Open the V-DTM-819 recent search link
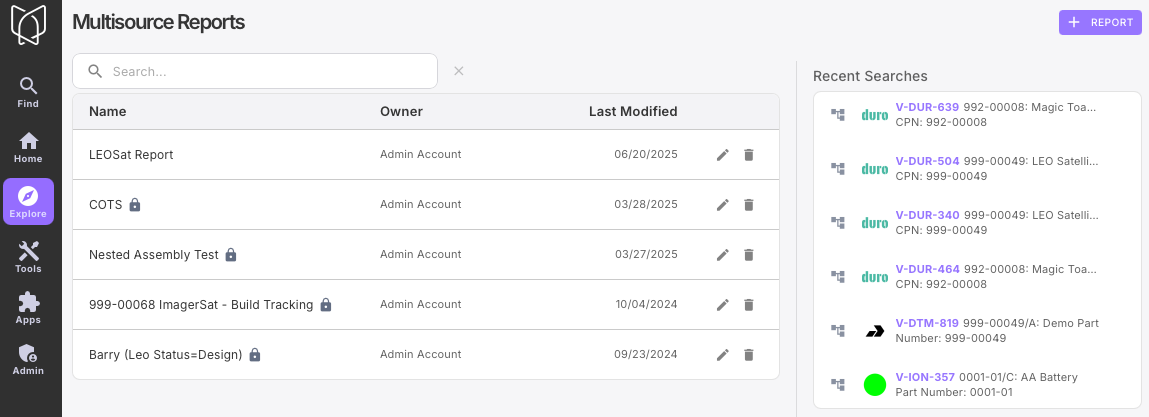1149x417 pixels. [x=927, y=323]
